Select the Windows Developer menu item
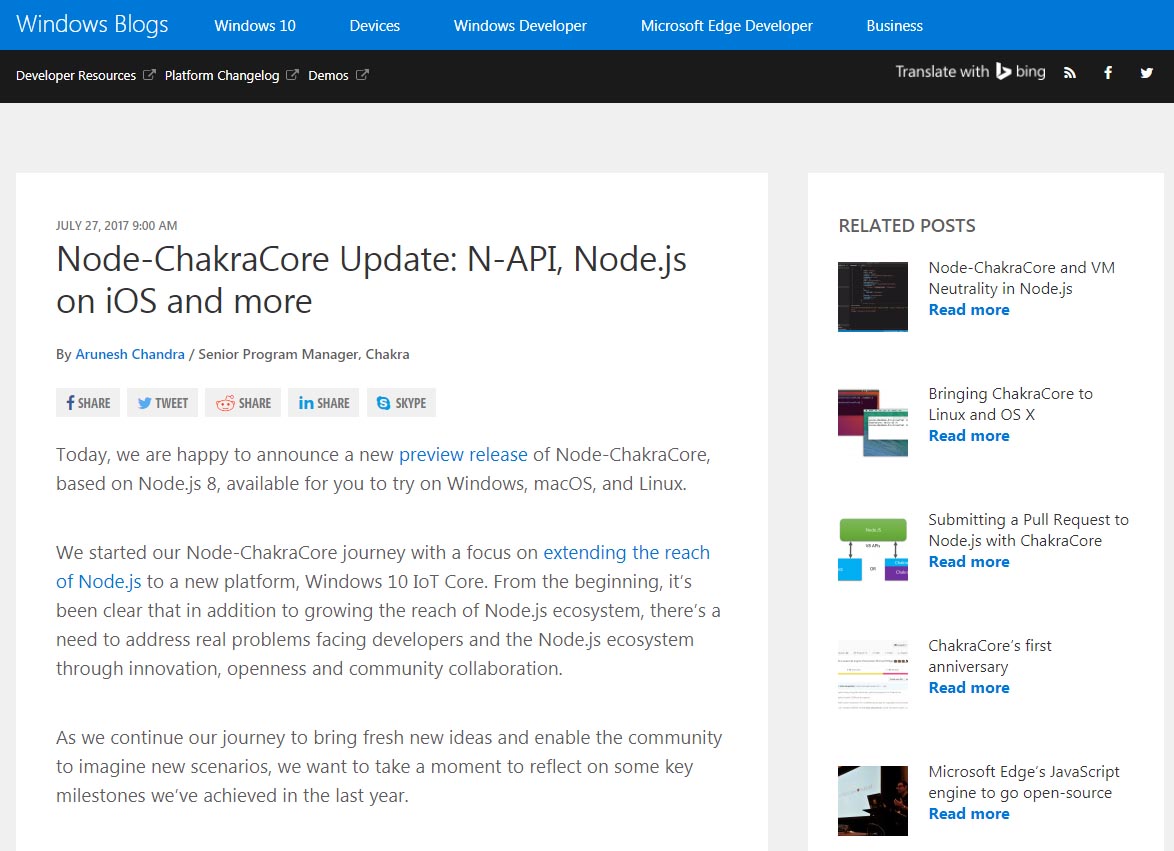1174x851 pixels. (x=519, y=25)
